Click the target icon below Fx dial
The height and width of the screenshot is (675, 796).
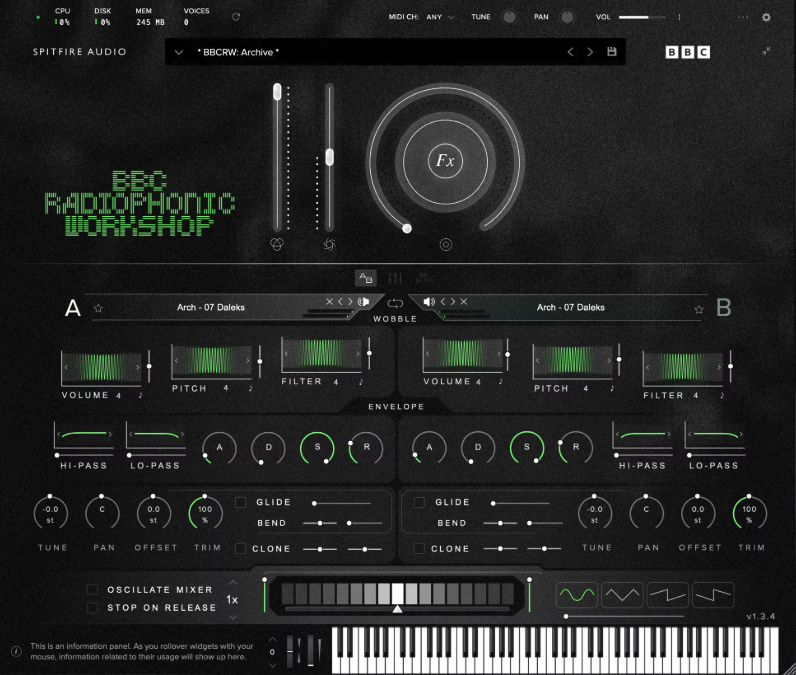pos(445,245)
